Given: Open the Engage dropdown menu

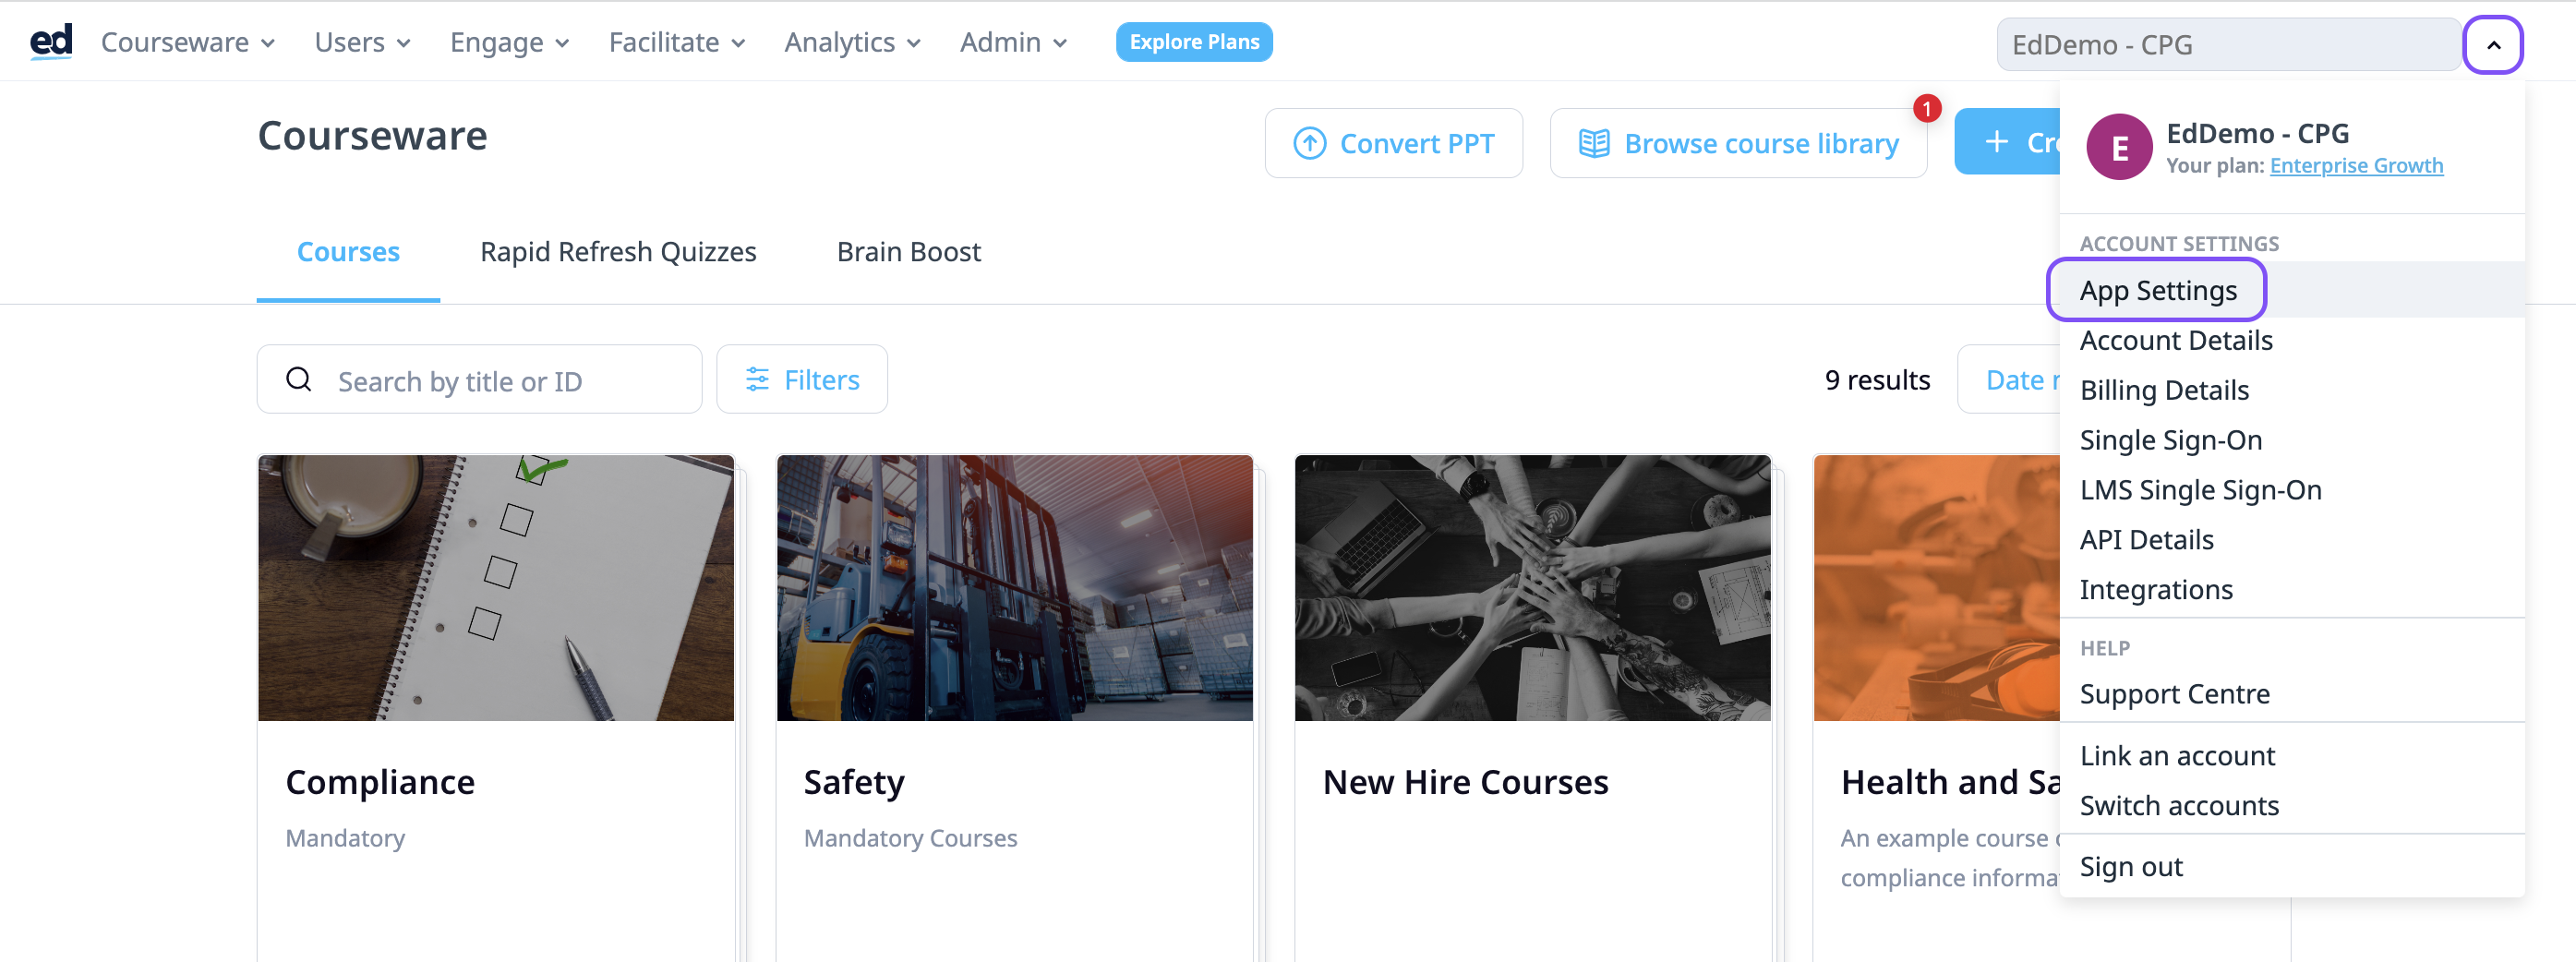Looking at the screenshot, I should 509,43.
